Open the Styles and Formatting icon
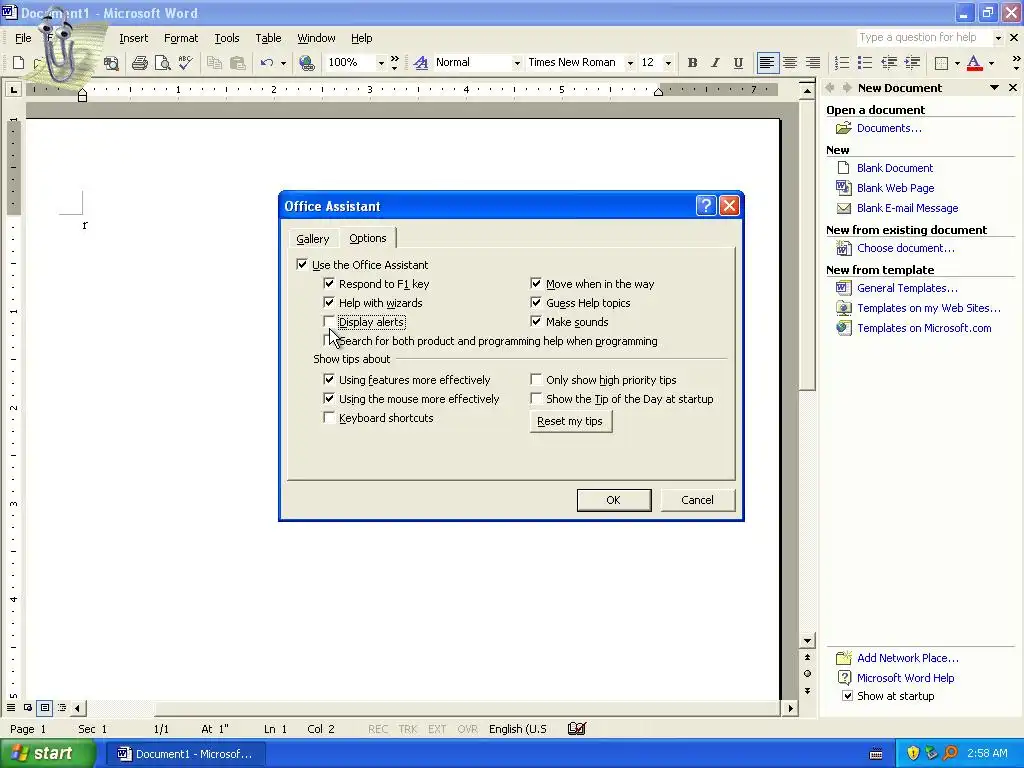The width and height of the screenshot is (1024, 768). (421, 63)
